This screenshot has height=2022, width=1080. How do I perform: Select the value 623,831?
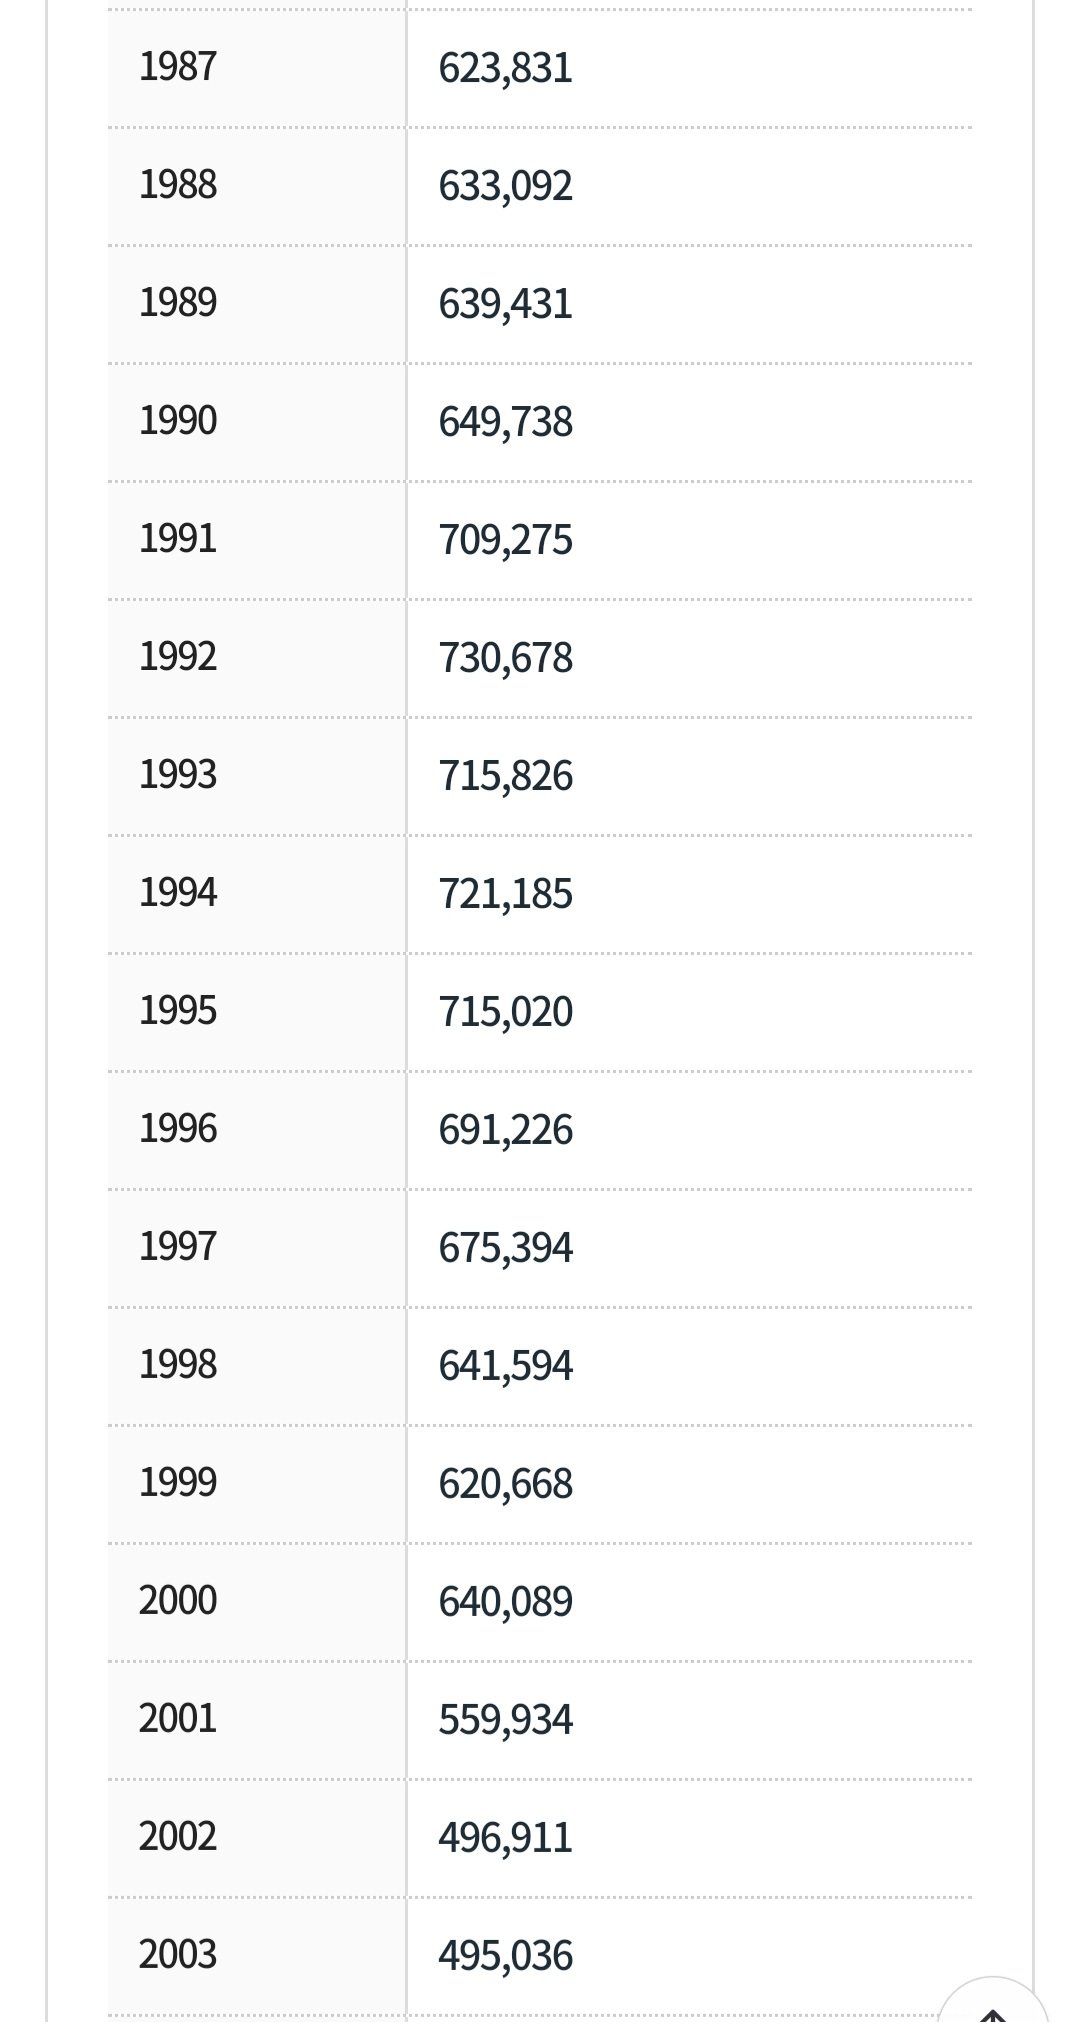click(x=505, y=68)
